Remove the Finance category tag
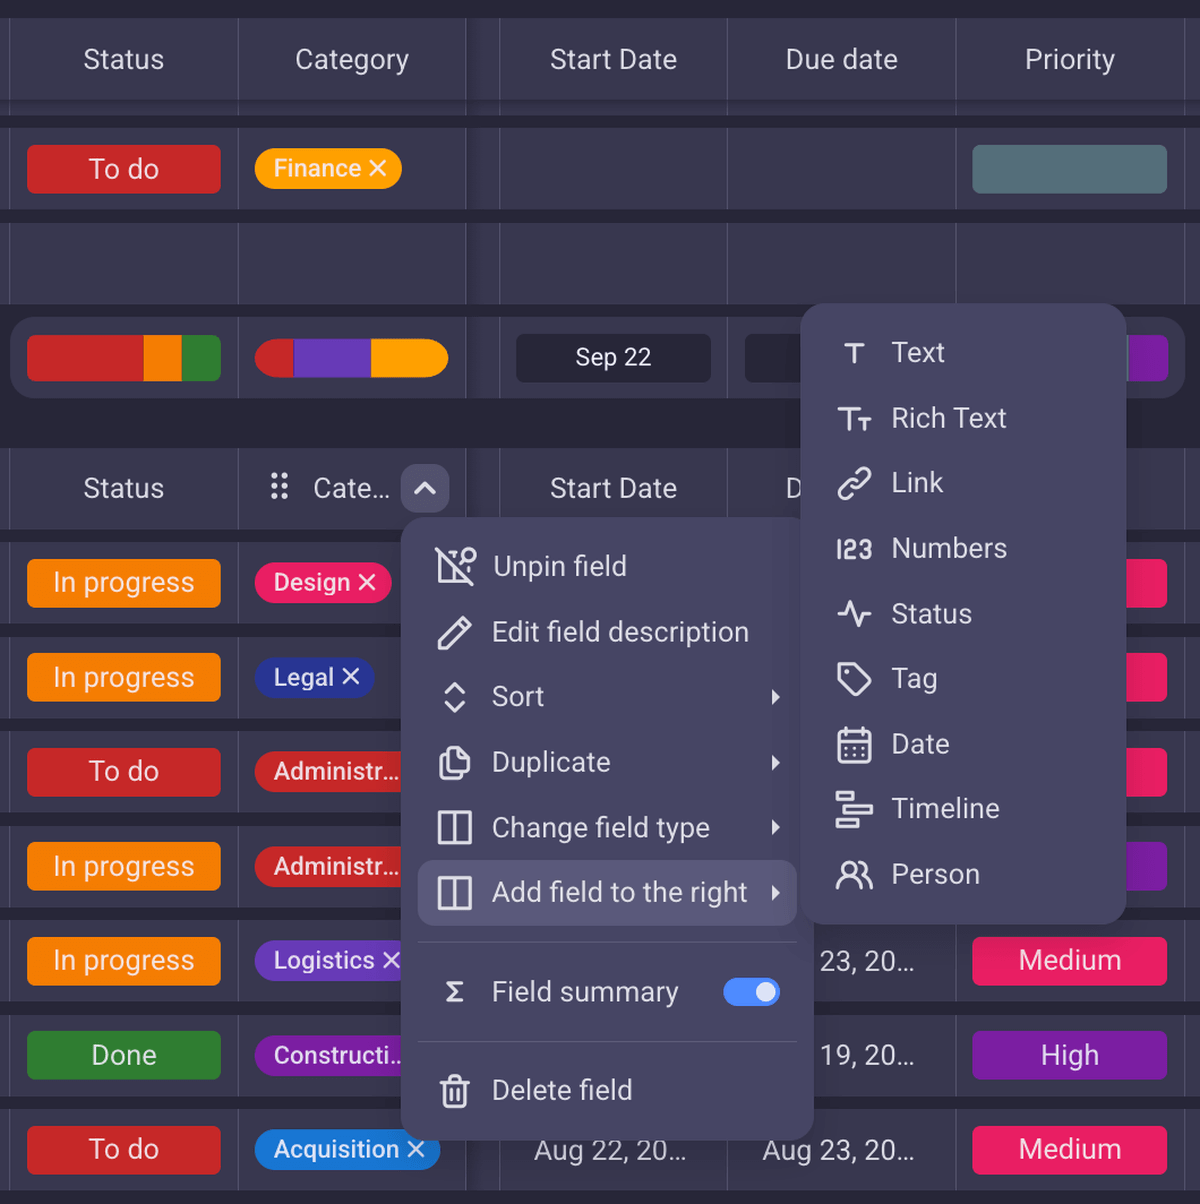The height and width of the screenshot is (1204, 1200). [378, 168]
